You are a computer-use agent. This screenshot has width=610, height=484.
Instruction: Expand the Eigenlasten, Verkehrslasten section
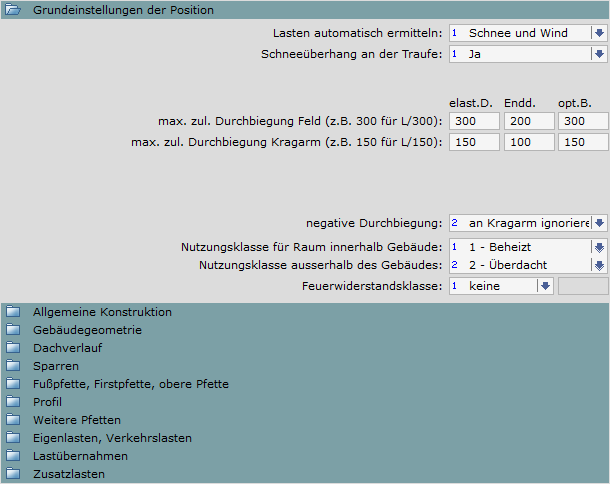pos(112,438)
